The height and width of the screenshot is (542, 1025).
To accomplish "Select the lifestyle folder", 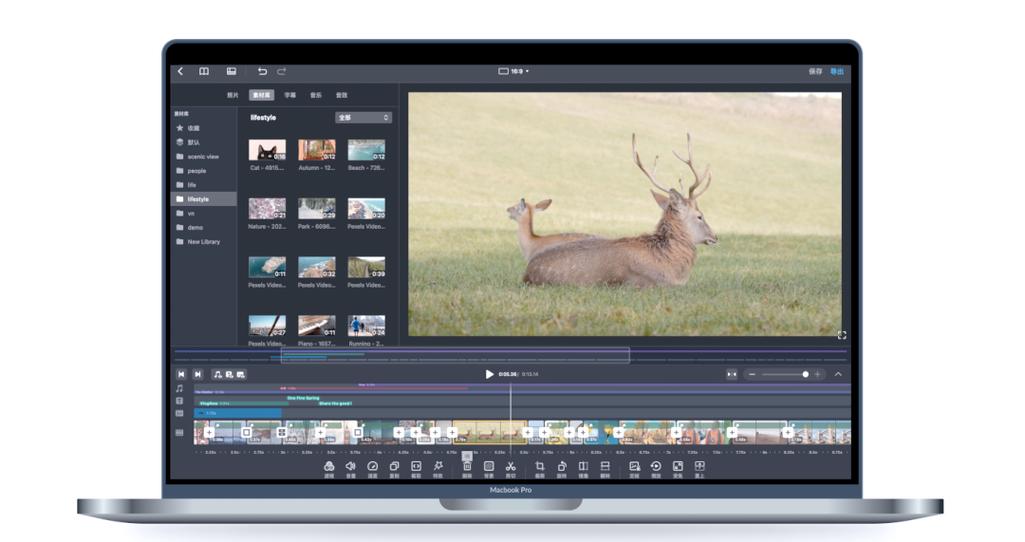I will (203, 199).
